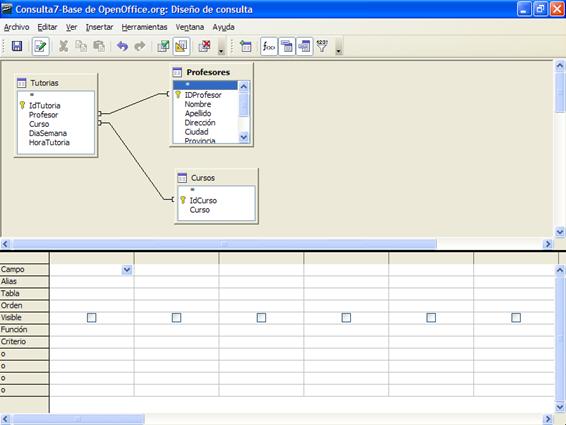This screenshot has width=566, height=425.
Task: Toggle the Edit mode icon
Action: tap(40, 46)
